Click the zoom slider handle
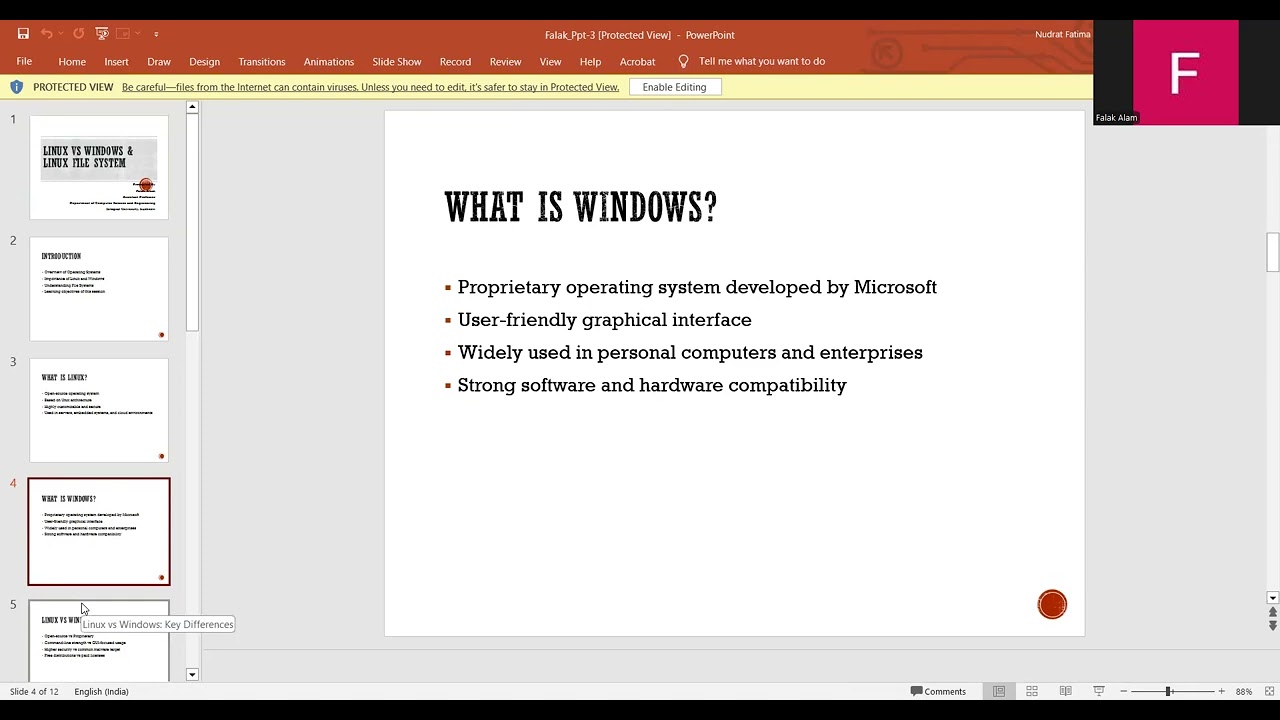This screenshot has height=720, width=1280. tap(1168, 691)
